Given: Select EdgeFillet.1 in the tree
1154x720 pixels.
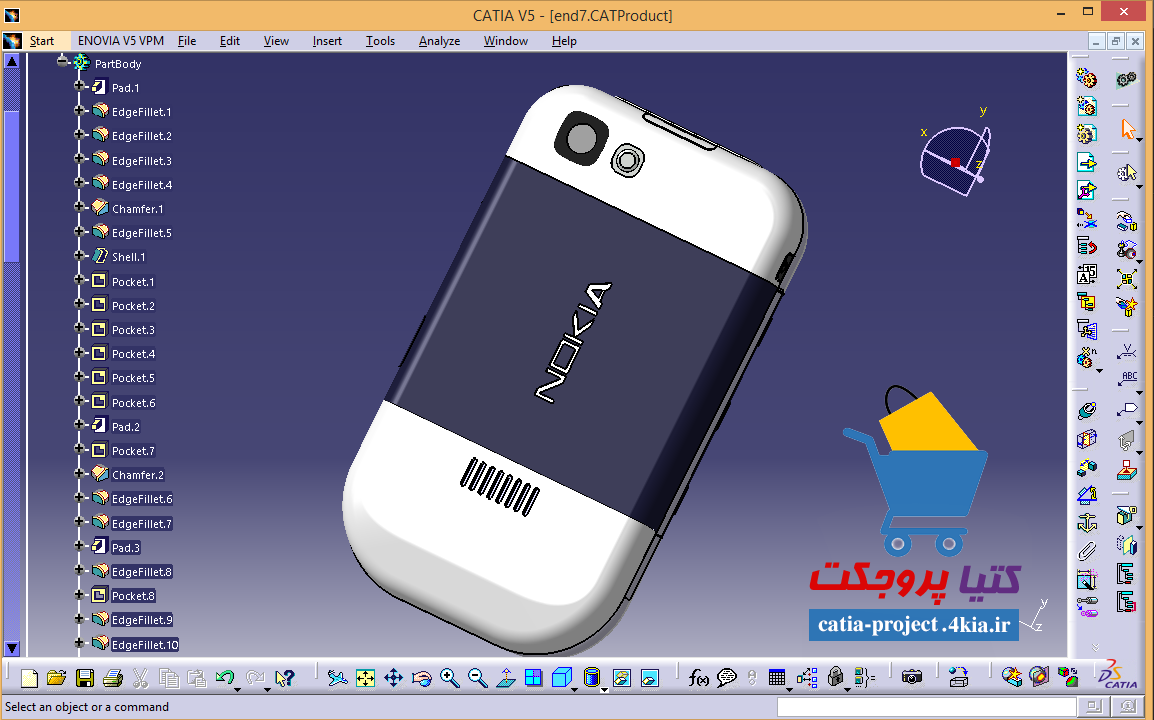Looking at the screenshot, I should coord(141,112).
